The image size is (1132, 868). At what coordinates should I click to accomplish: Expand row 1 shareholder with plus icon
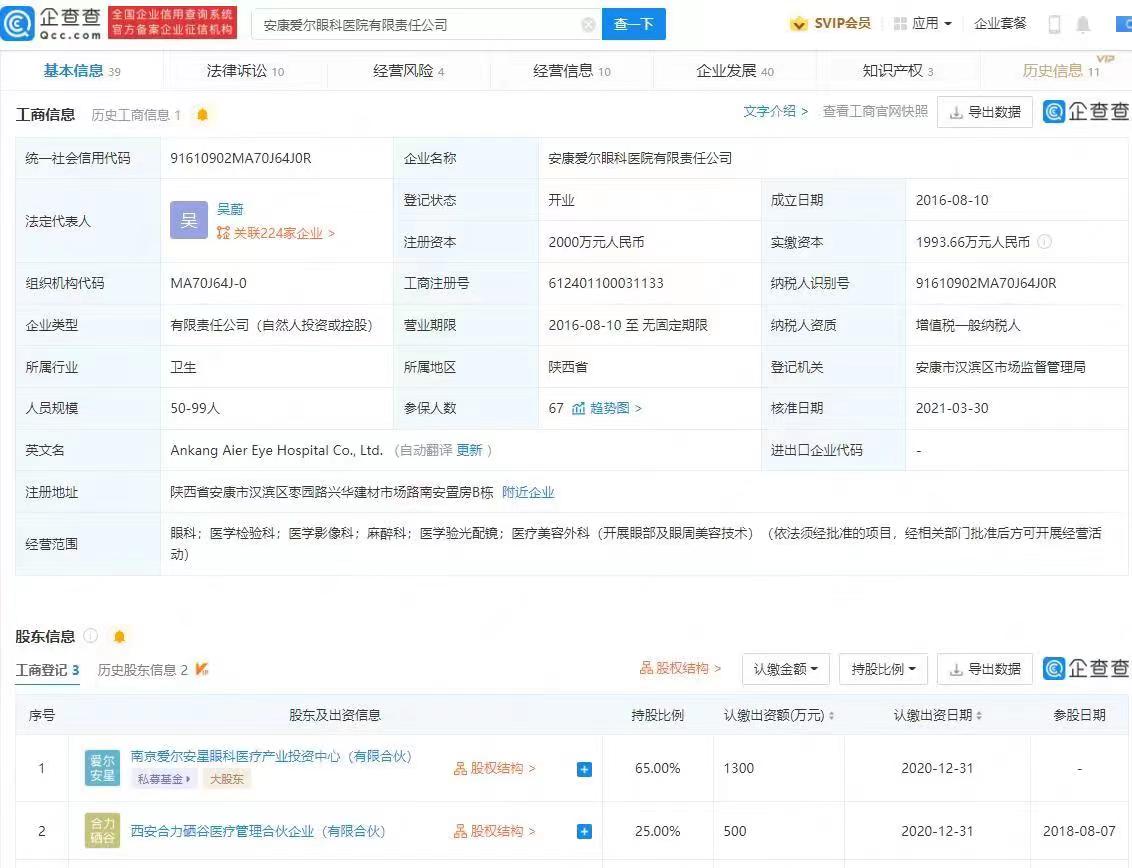tap(585, 769)
